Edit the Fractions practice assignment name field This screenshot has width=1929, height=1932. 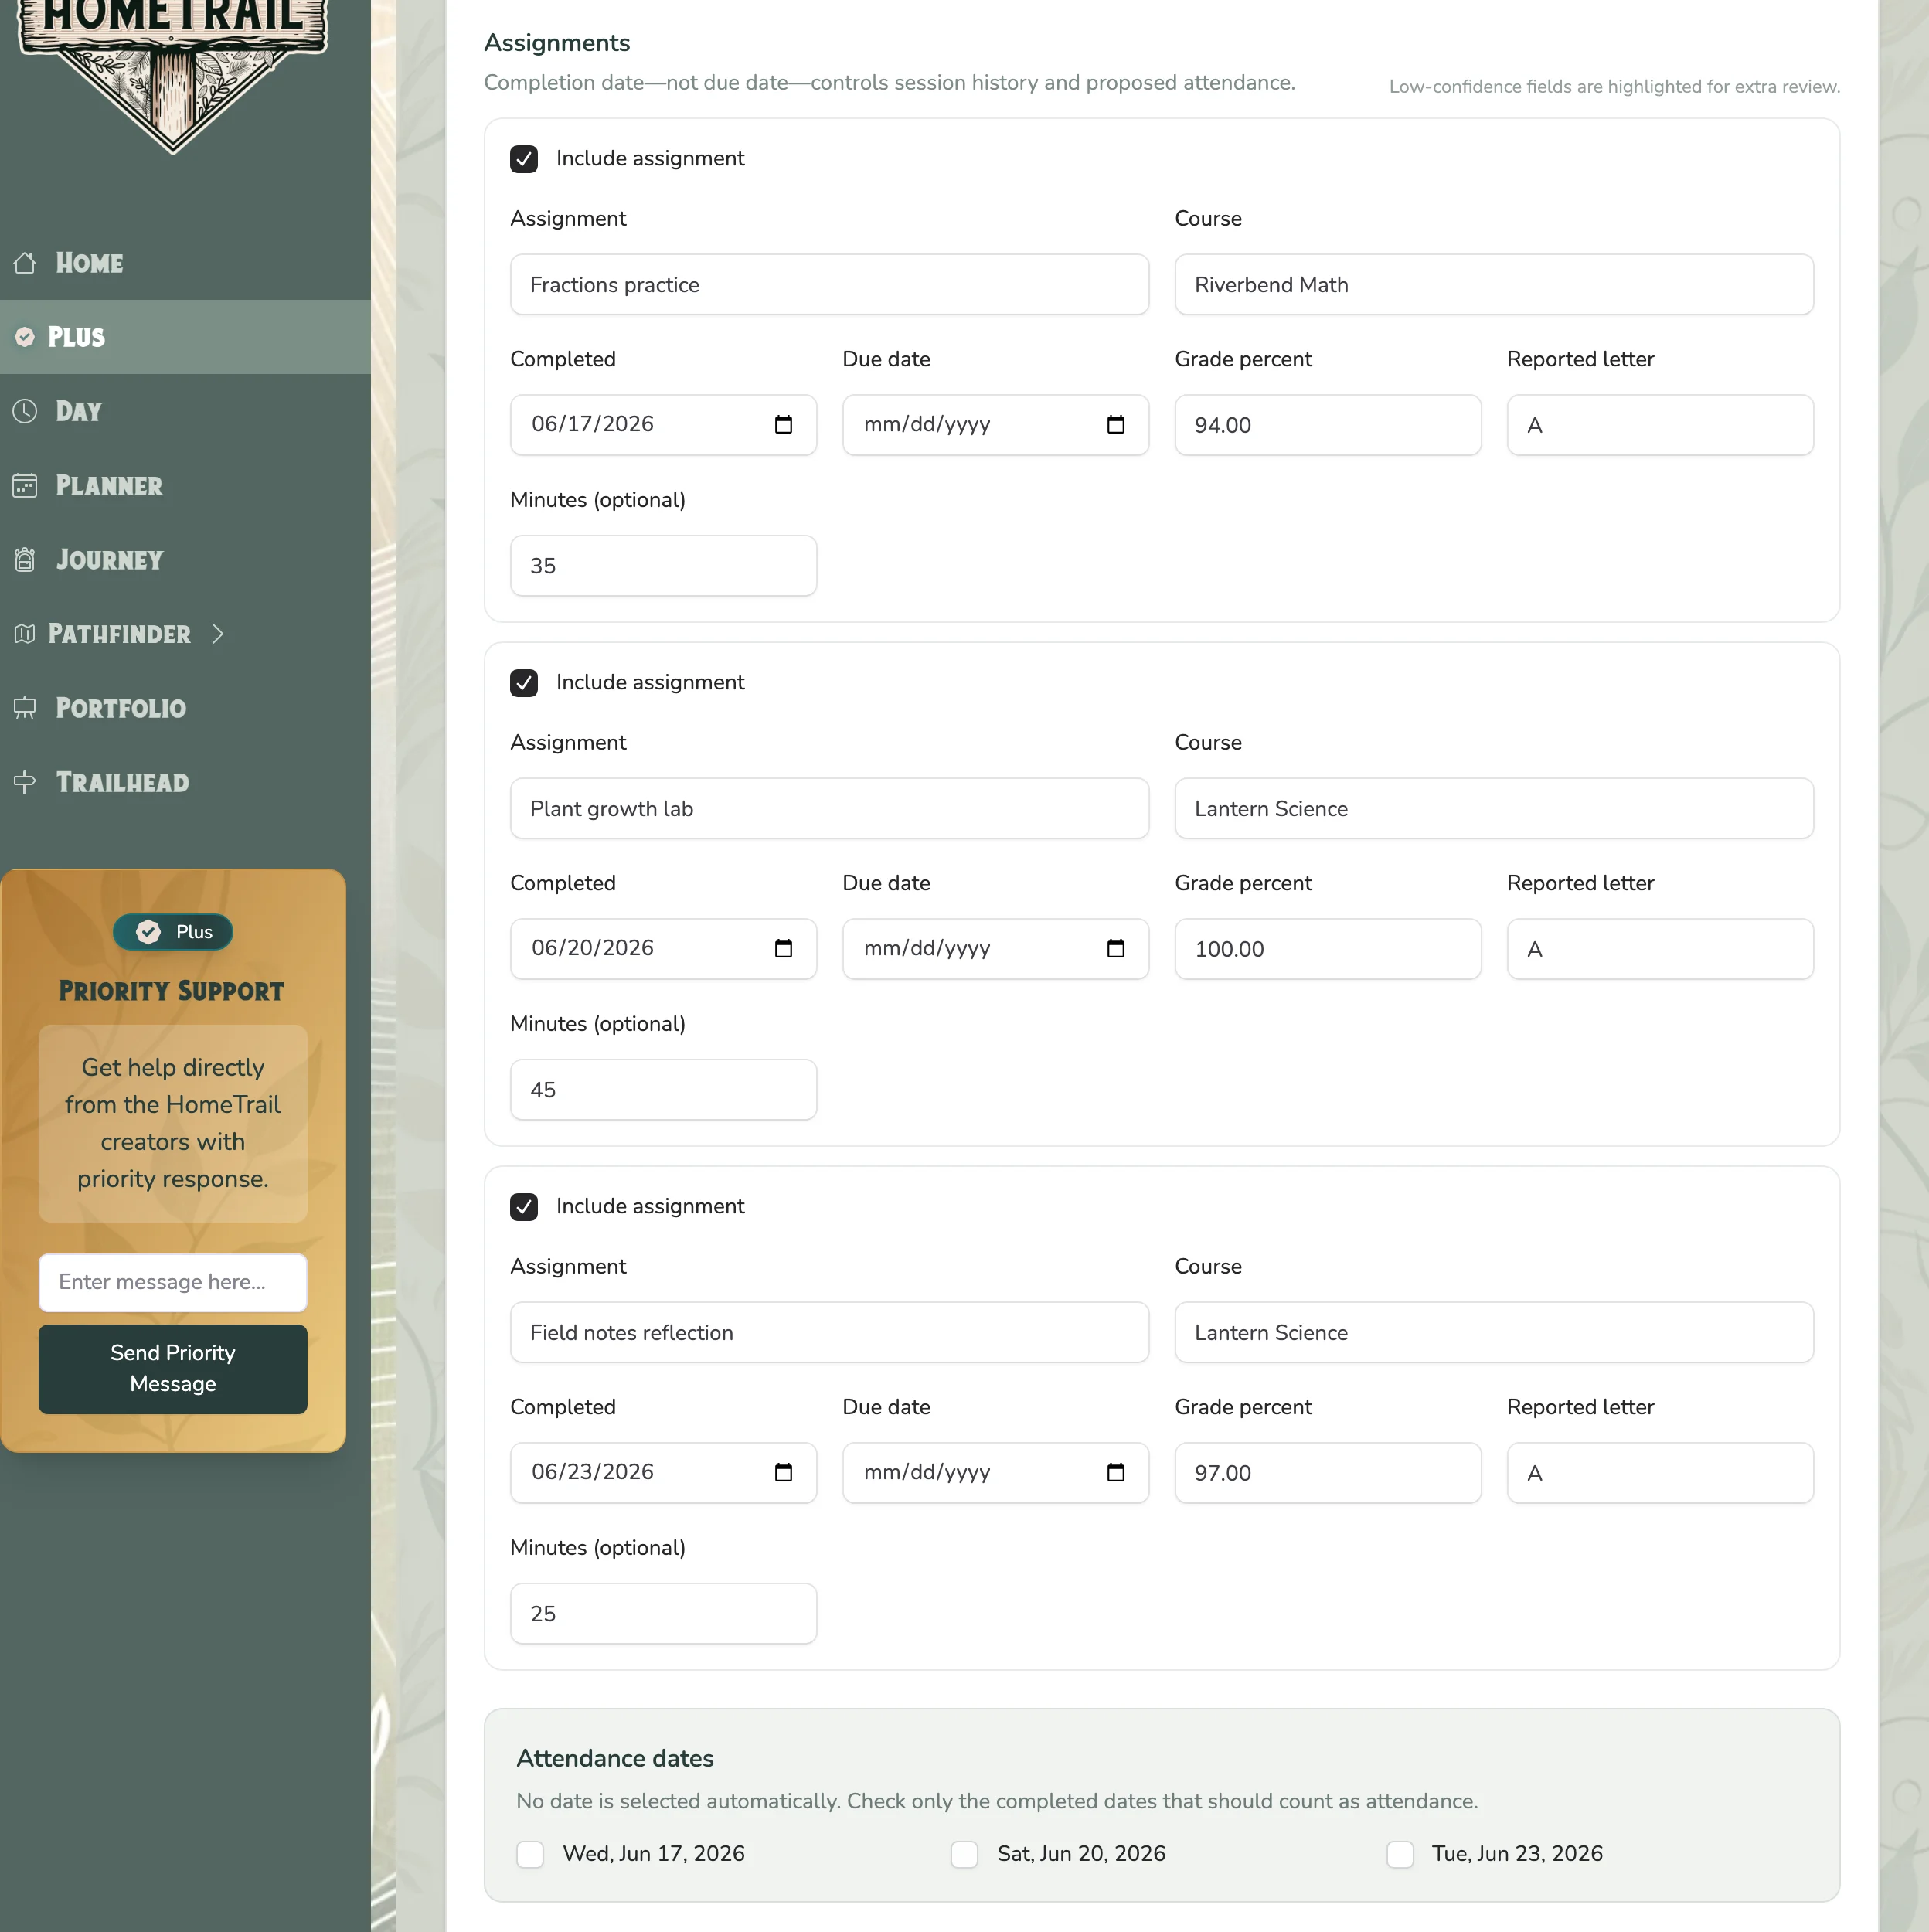pyautogui.click(x=829, y=285)
